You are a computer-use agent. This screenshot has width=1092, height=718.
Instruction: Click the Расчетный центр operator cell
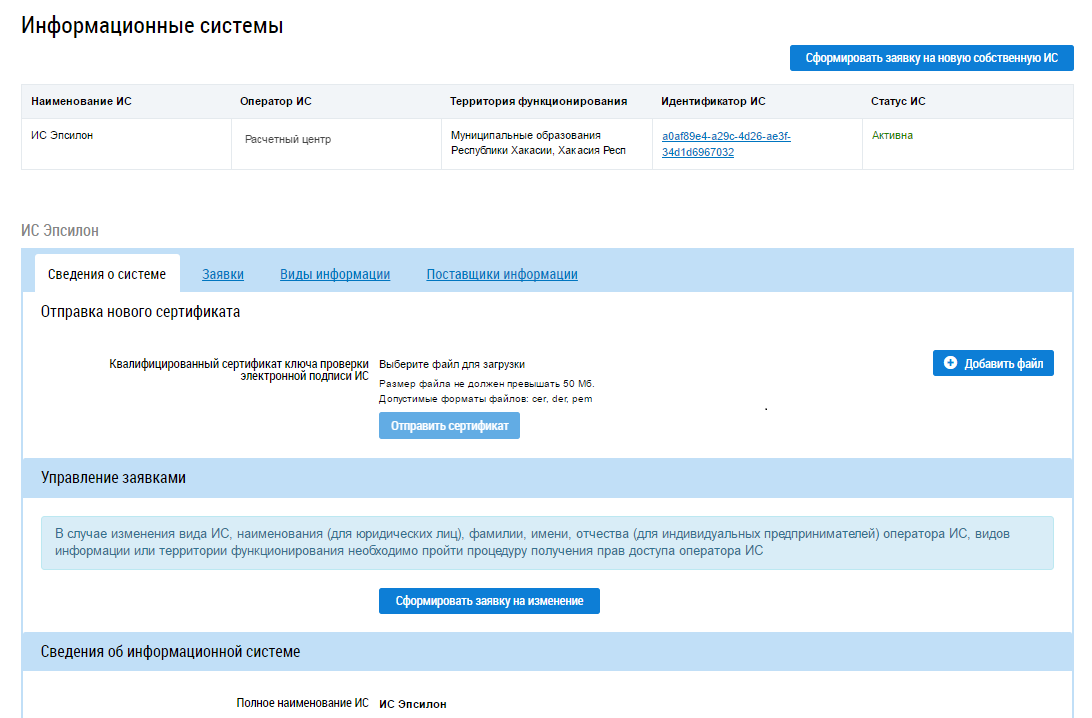click(x=288, y=139)
